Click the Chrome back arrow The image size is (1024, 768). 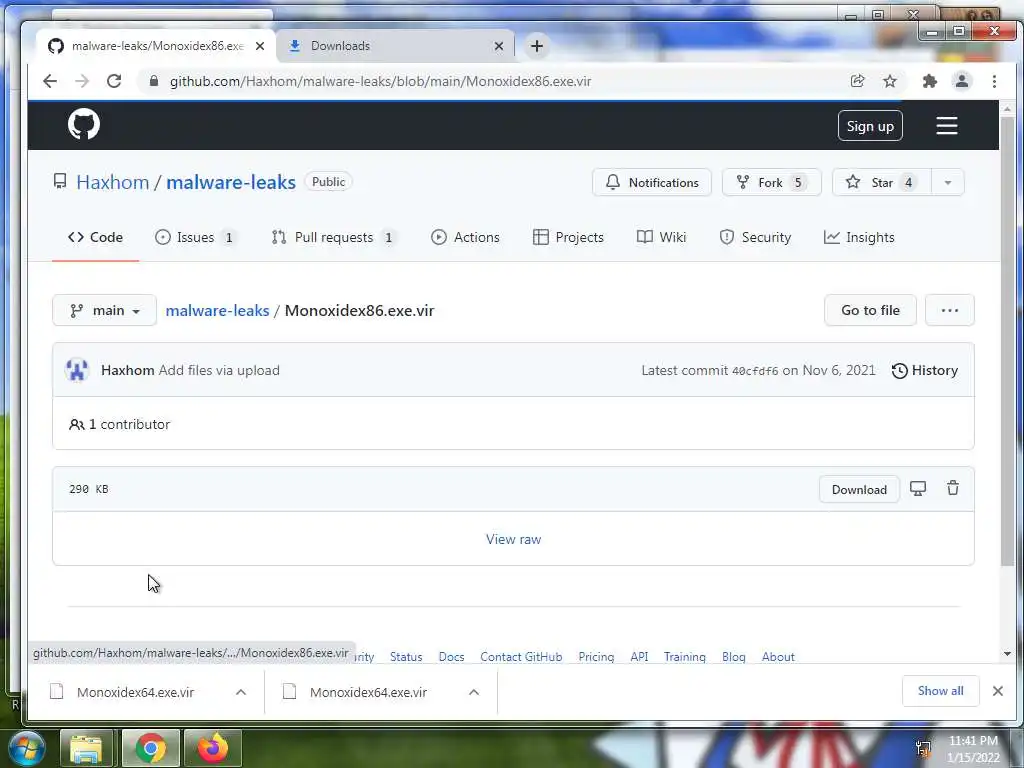pos(50,81)
